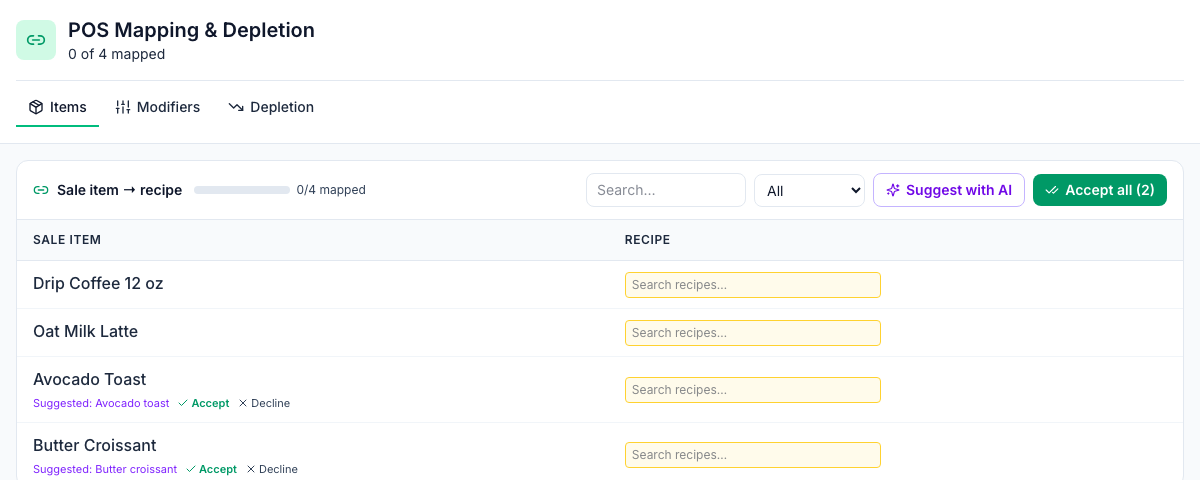The width and height of the screenshot is (1200, 480).
Task: Accept the Butter croissant suggestion
Action: (x=211, y=470)
